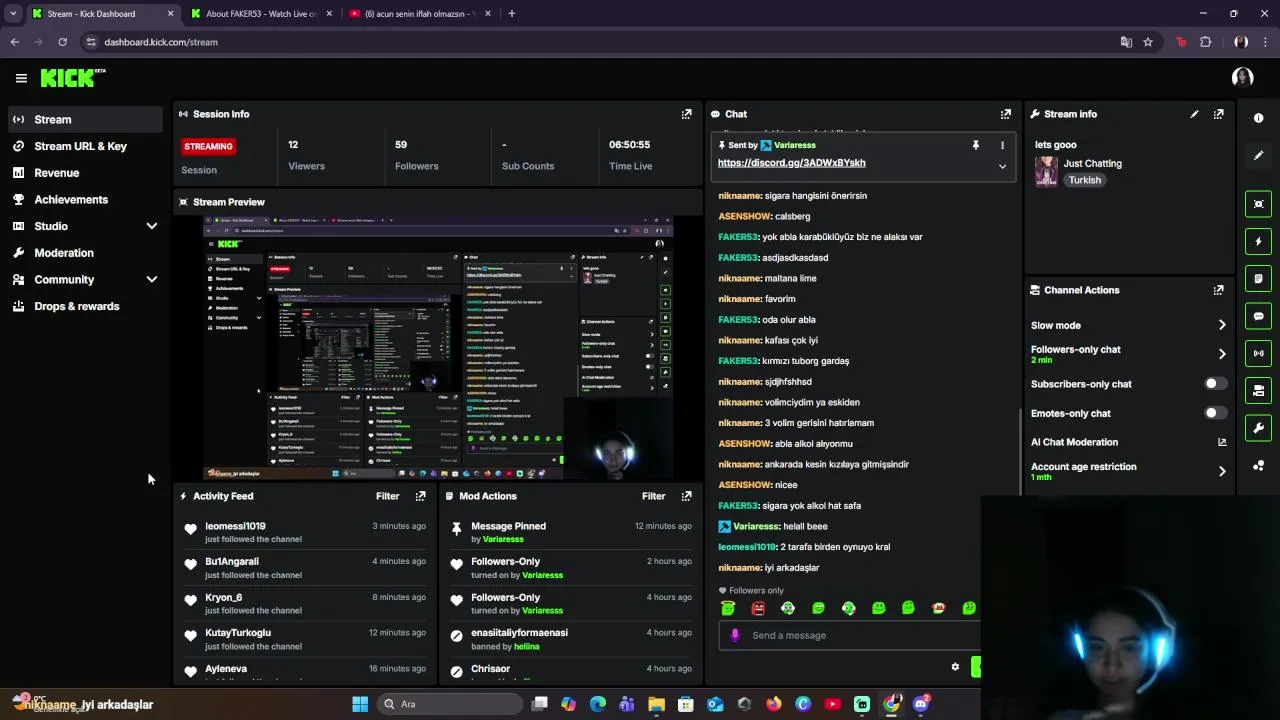
Task: Click the pencil edit icon on the right rail
Action: pyautogui.click(x=1258, y=155)
